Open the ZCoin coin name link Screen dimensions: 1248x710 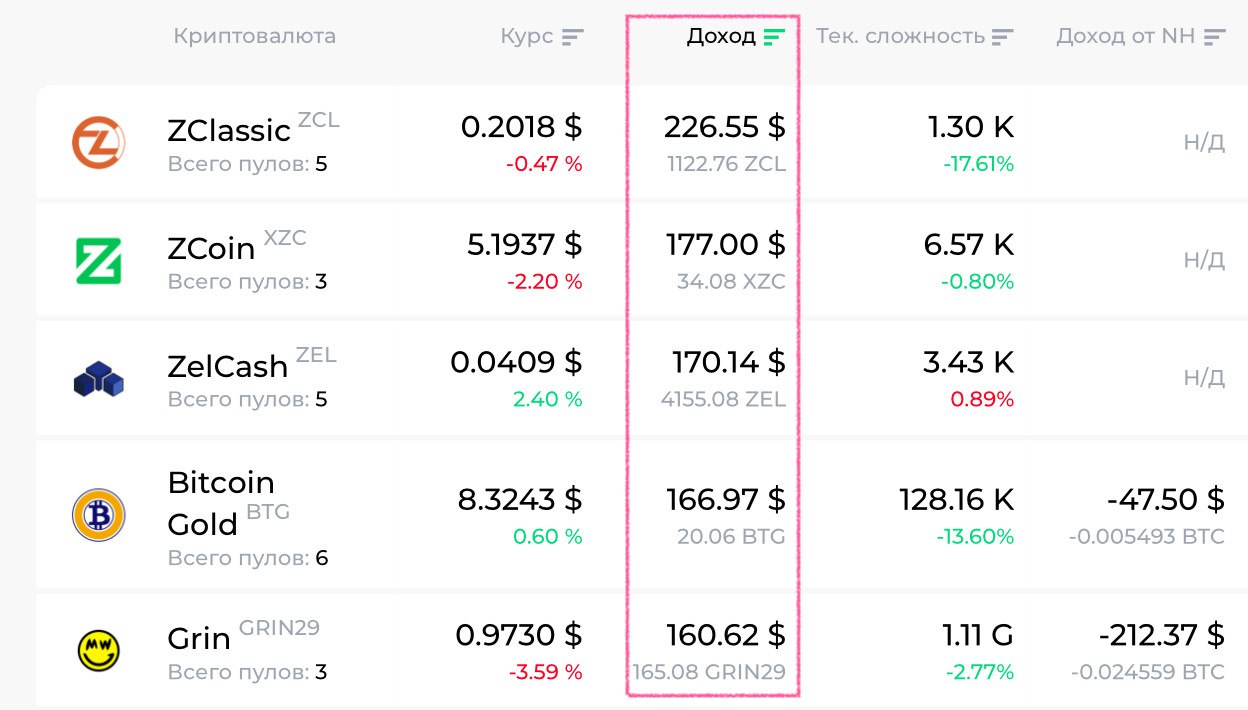tap(211, 249)
